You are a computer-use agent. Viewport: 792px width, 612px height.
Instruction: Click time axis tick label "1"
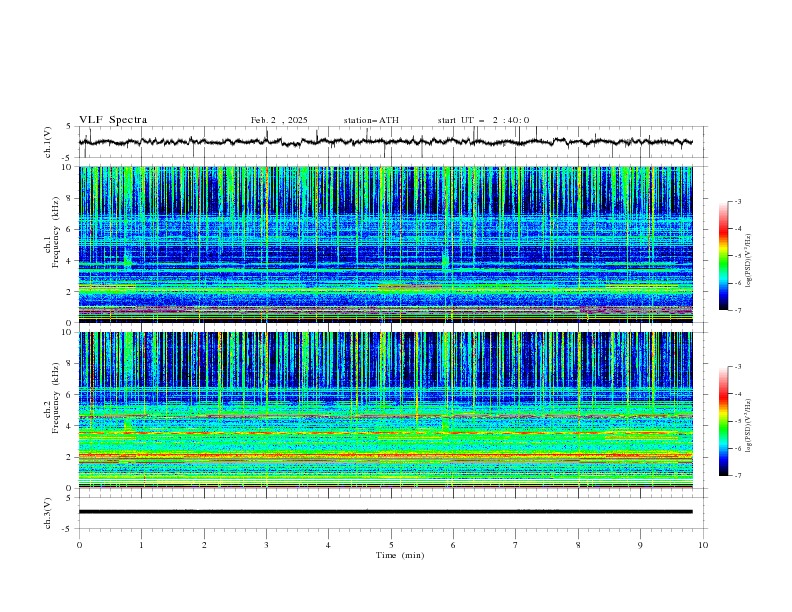141,545
